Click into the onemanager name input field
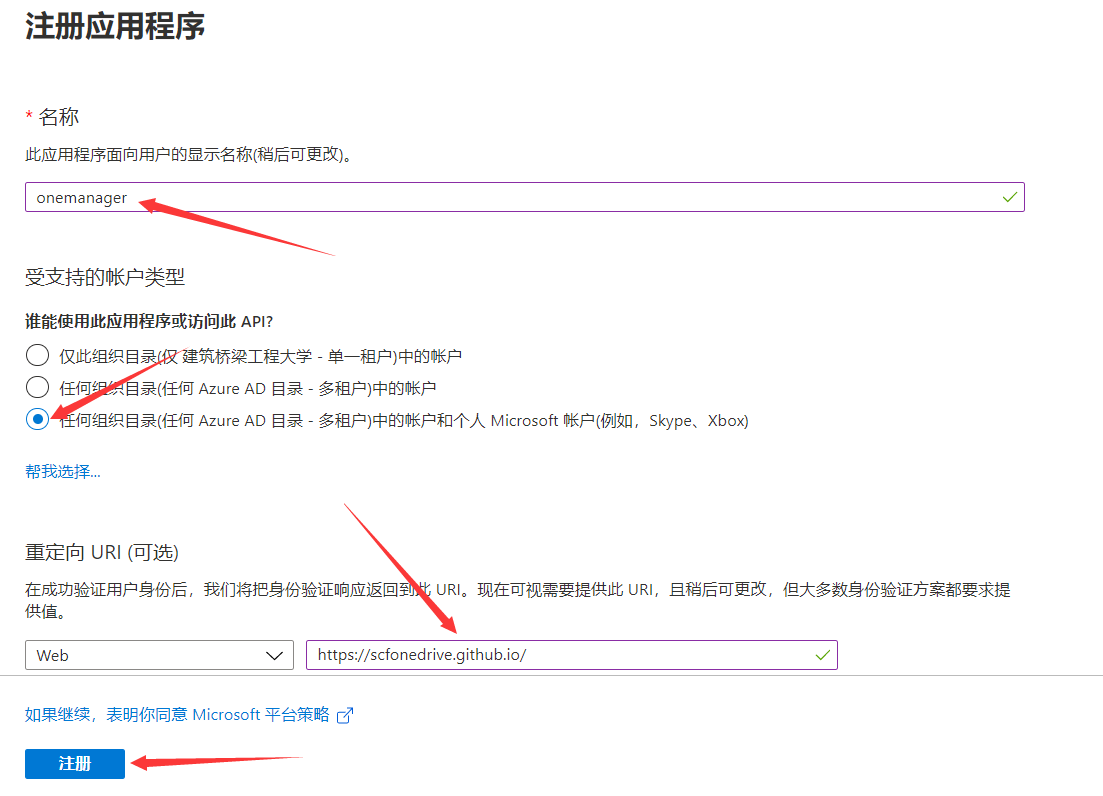 tap(500, 197)
